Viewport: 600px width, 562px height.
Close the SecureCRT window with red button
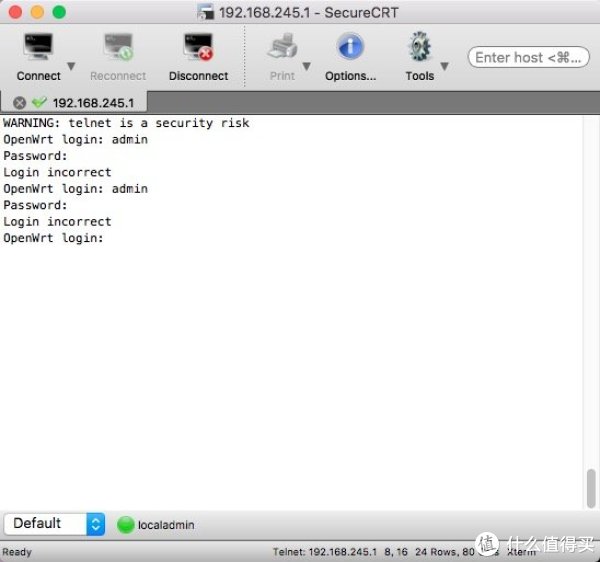click(x=14, y=12)
